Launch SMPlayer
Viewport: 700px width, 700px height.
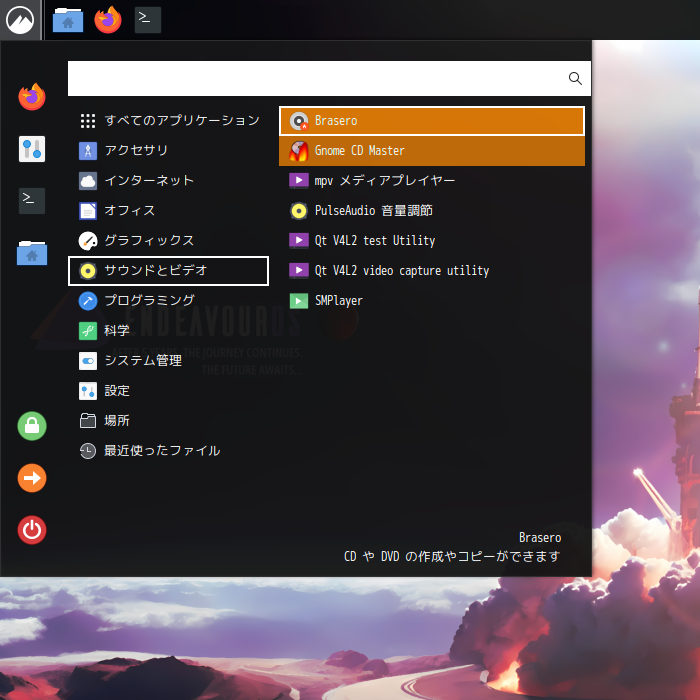[432, 300]
